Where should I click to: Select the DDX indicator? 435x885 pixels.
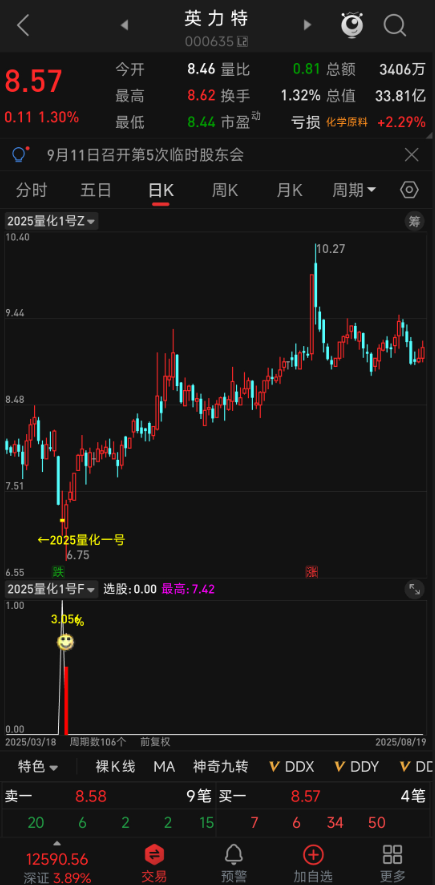292,766
